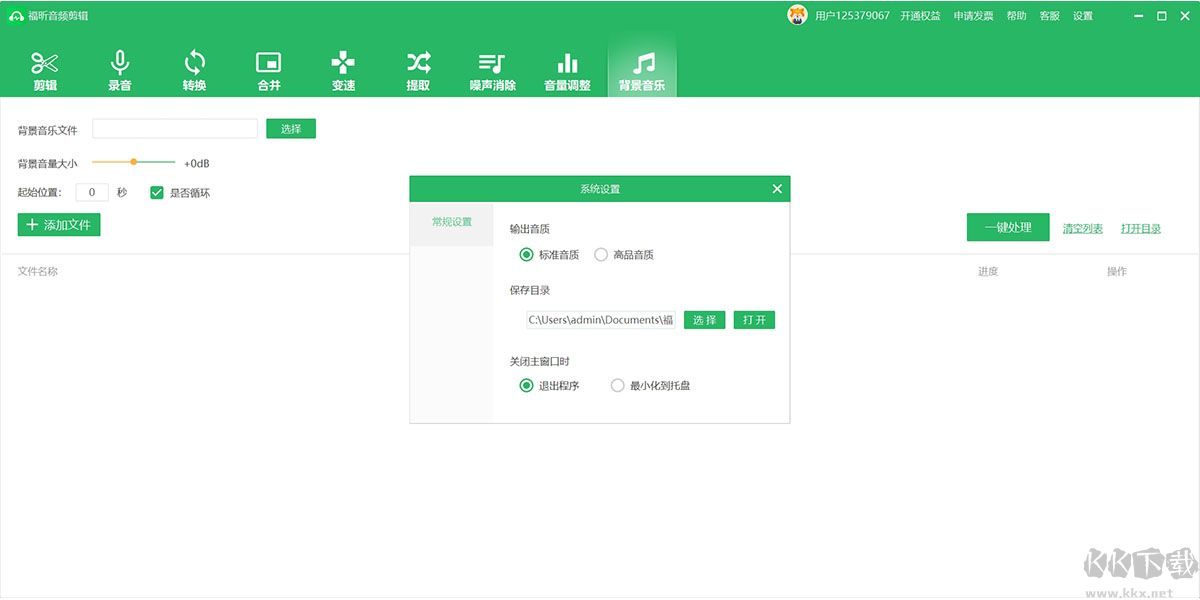Click the user avatar icon
Image resolution: width=1200 pixels, height=600 pixels.
click(797, 15)
